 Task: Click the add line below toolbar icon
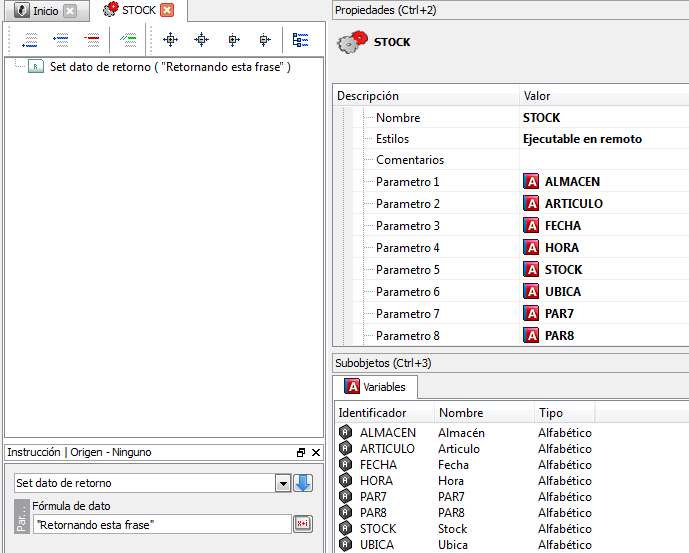[30, 40]
